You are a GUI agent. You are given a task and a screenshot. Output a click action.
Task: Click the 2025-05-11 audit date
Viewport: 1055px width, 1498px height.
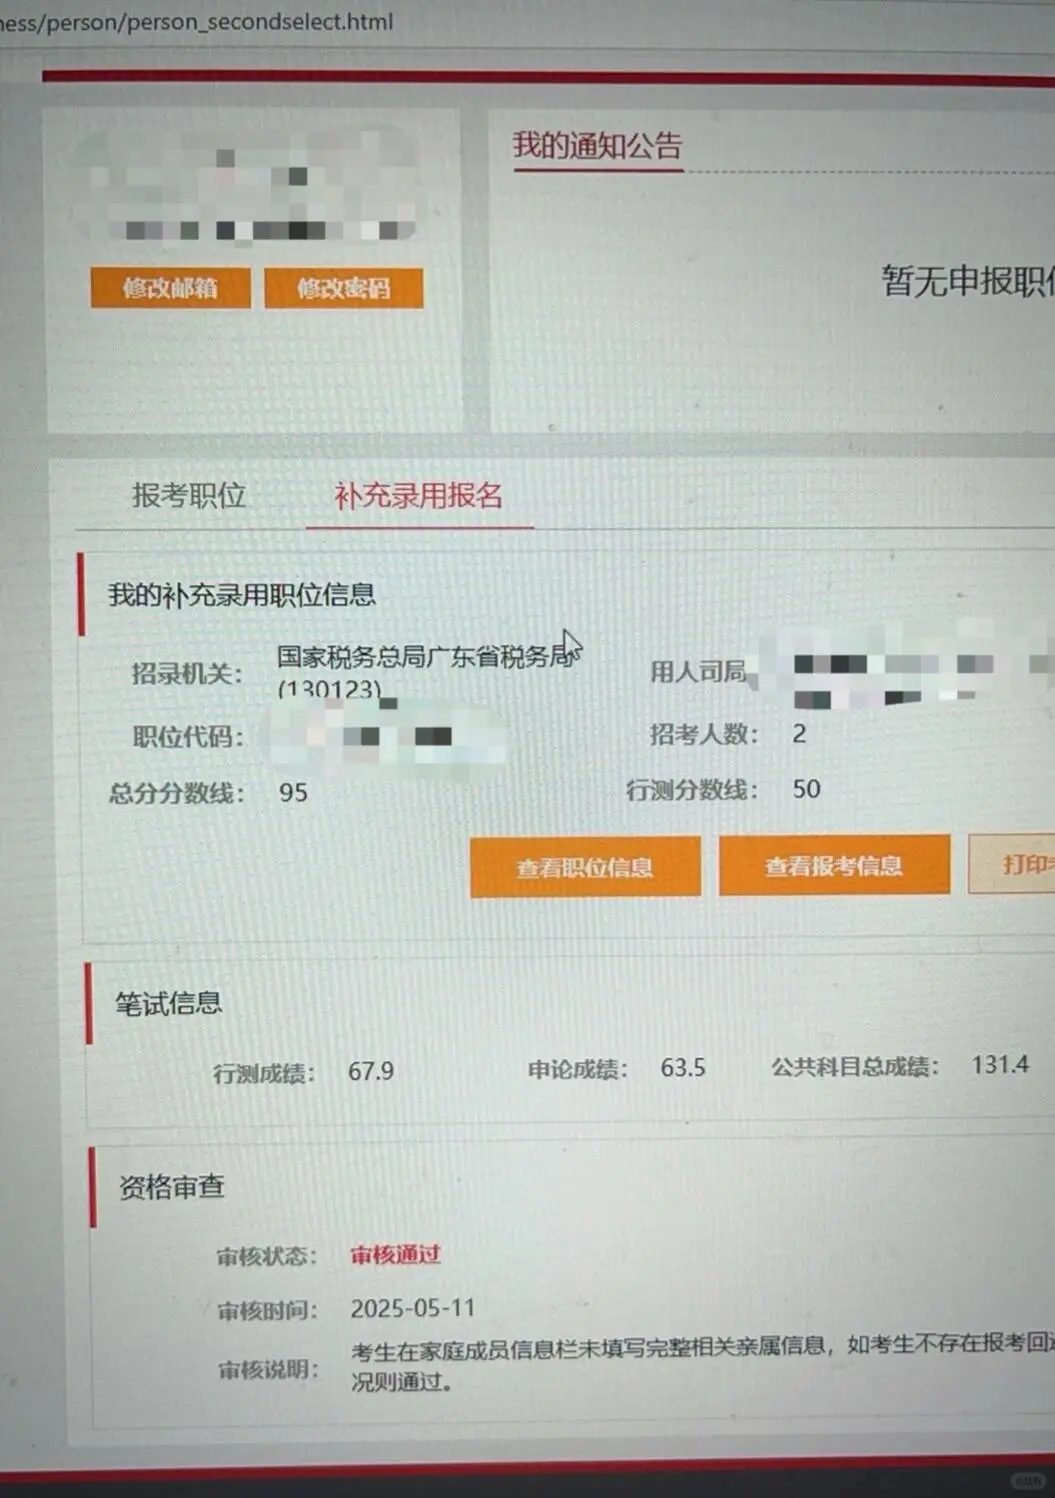pos(413,1309)
